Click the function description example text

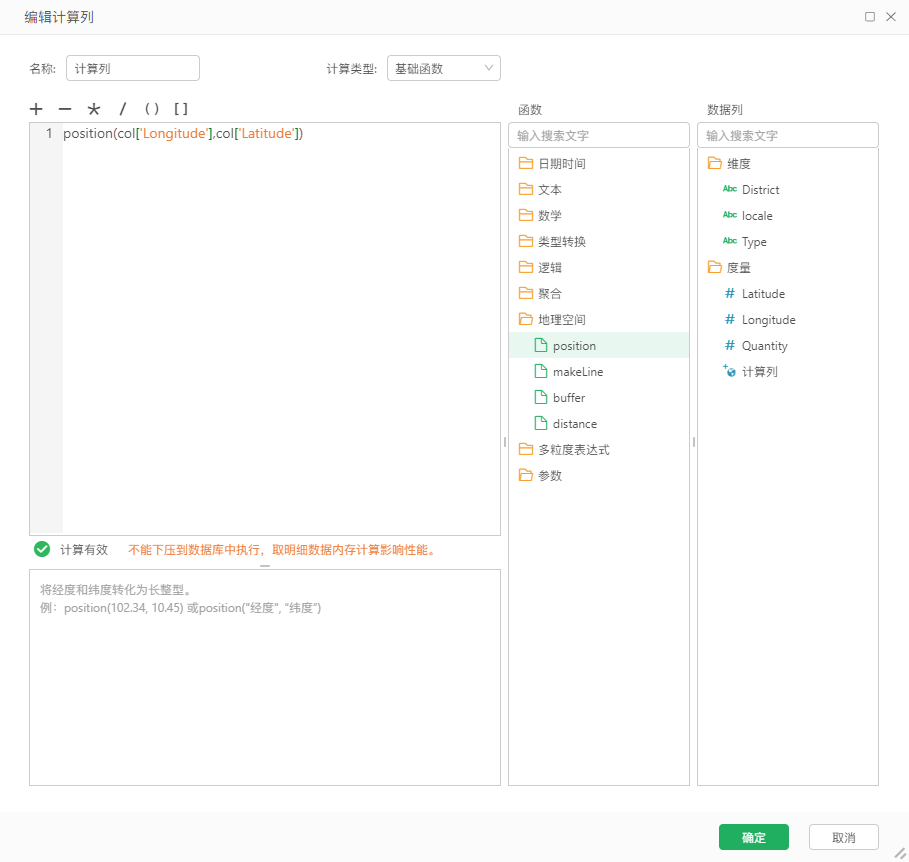pos(180,608)
